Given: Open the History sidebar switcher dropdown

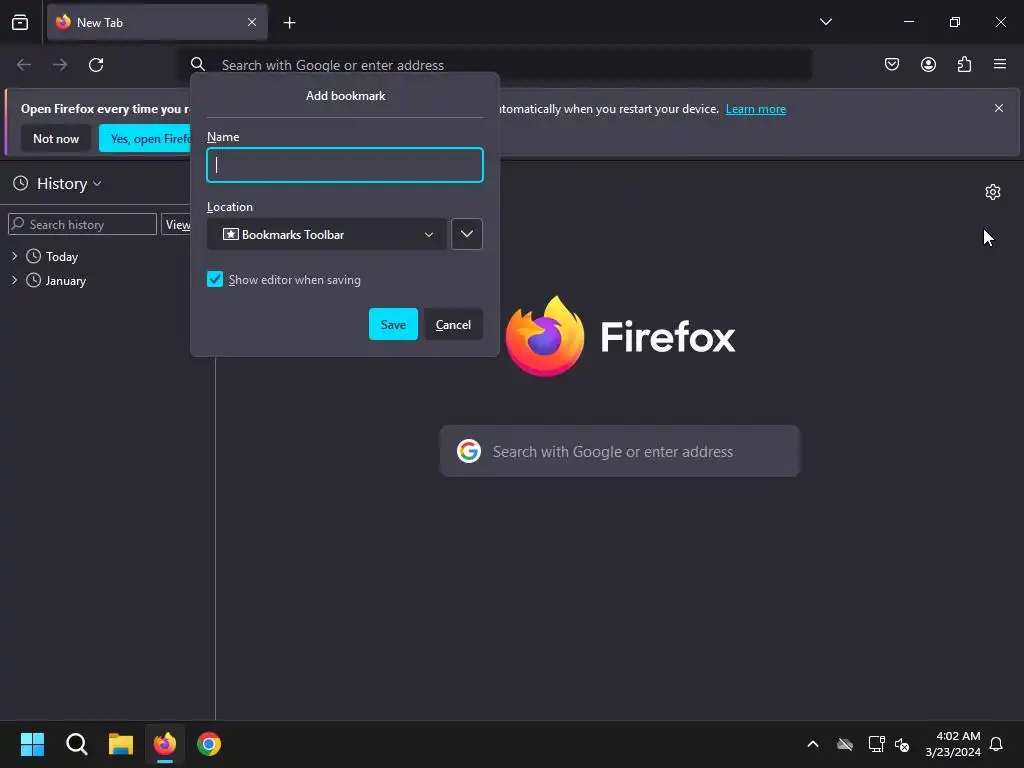Looking at the screenshot, I should click(68, 184).
